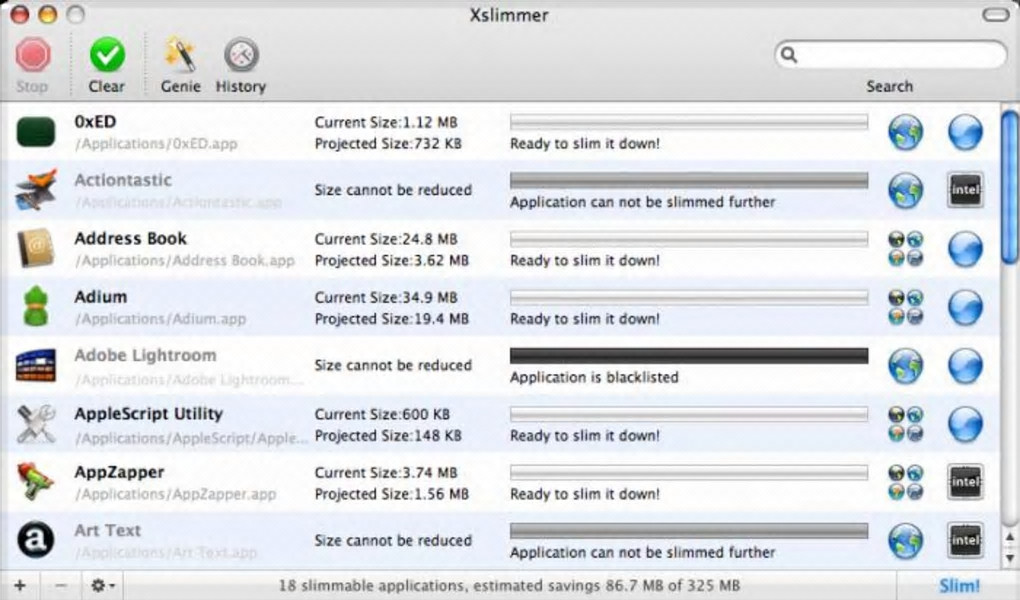The image size is (1020, 600).
Task: Click the Projected Size:19.4 MB text
Action: 392,319
